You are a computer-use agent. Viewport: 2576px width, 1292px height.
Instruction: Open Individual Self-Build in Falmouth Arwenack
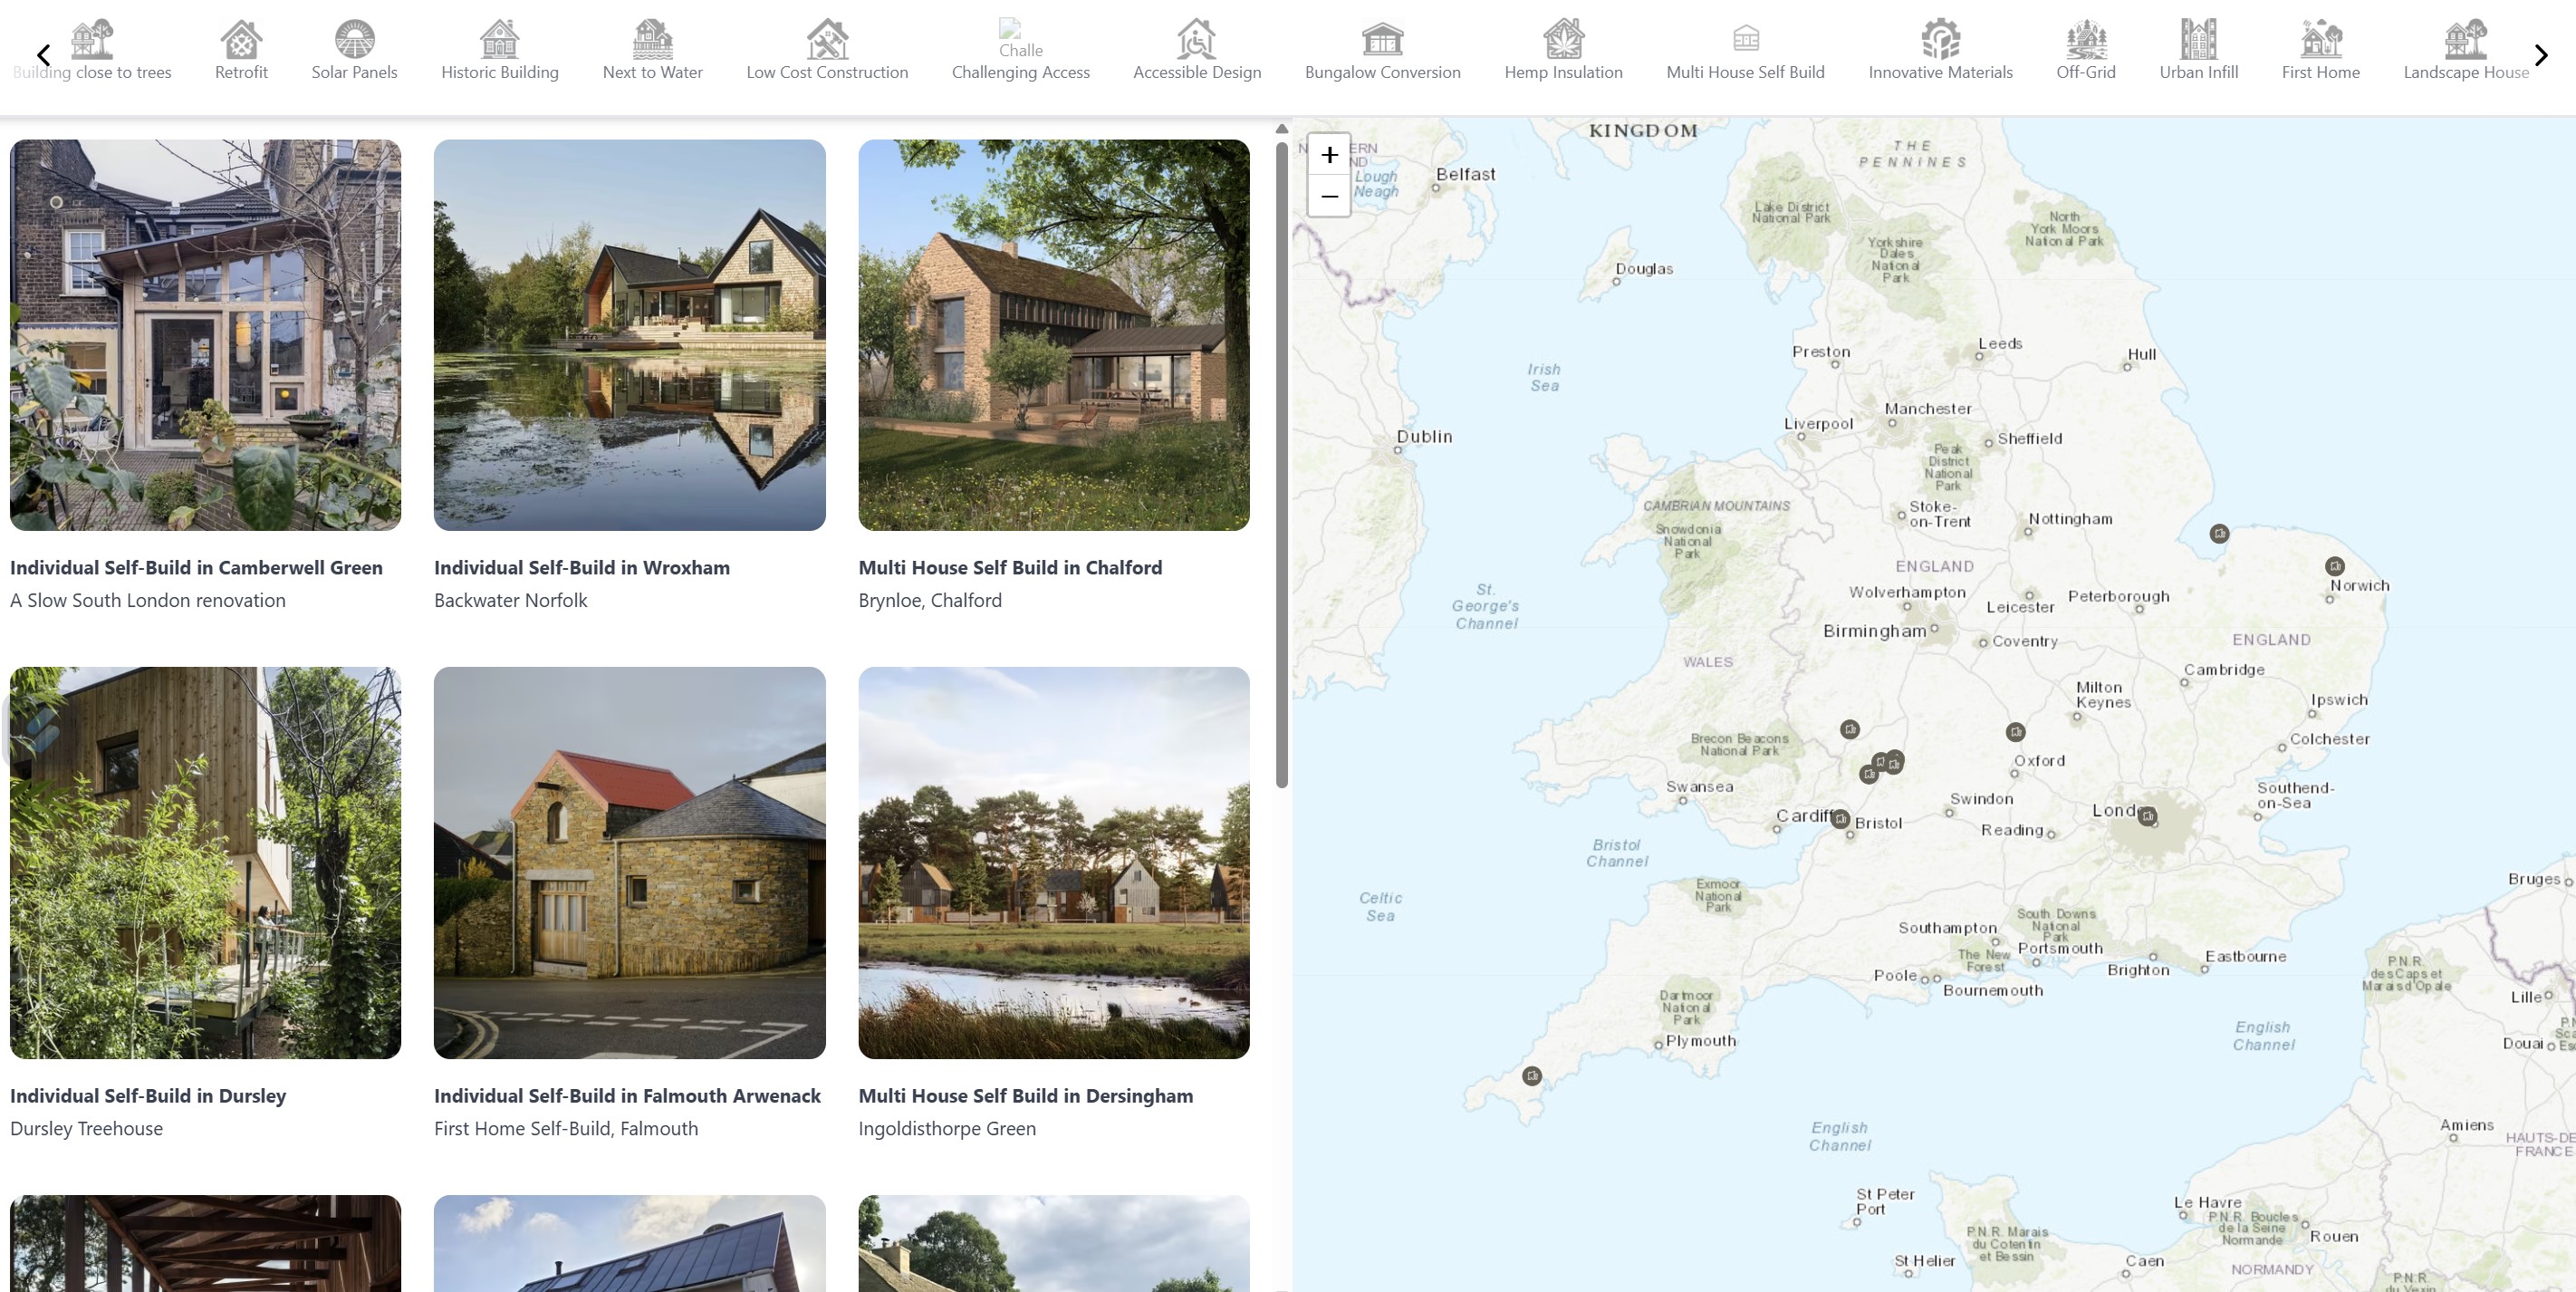[627, 1095]
